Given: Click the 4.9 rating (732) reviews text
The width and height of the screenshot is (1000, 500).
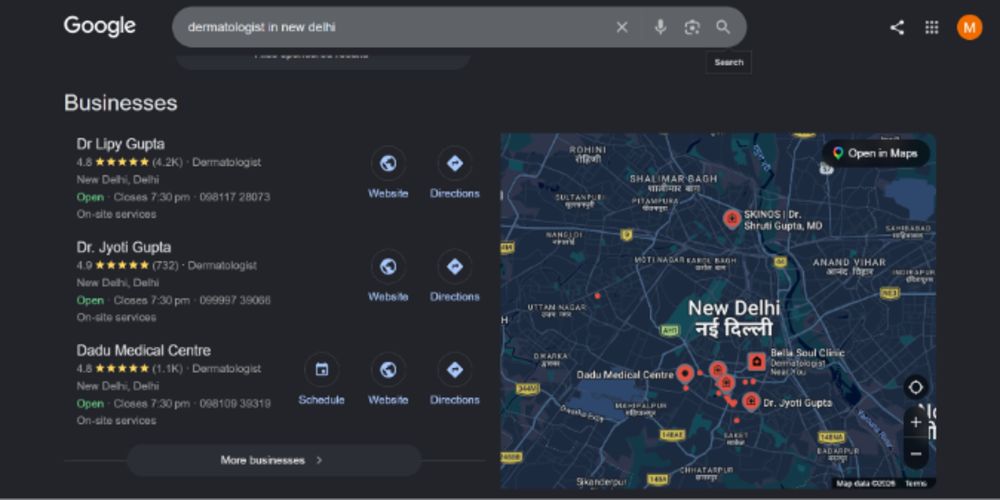Looking at the screenshot, I should [129, 265].
